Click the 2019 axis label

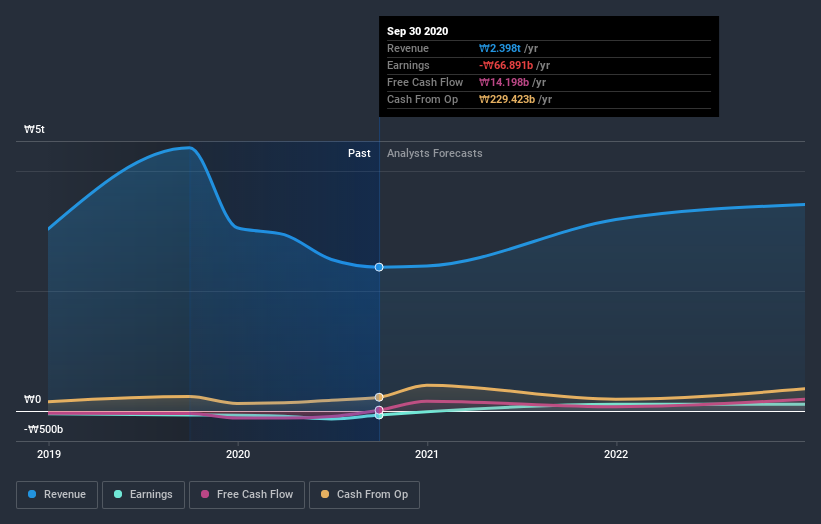coord(49,454)
